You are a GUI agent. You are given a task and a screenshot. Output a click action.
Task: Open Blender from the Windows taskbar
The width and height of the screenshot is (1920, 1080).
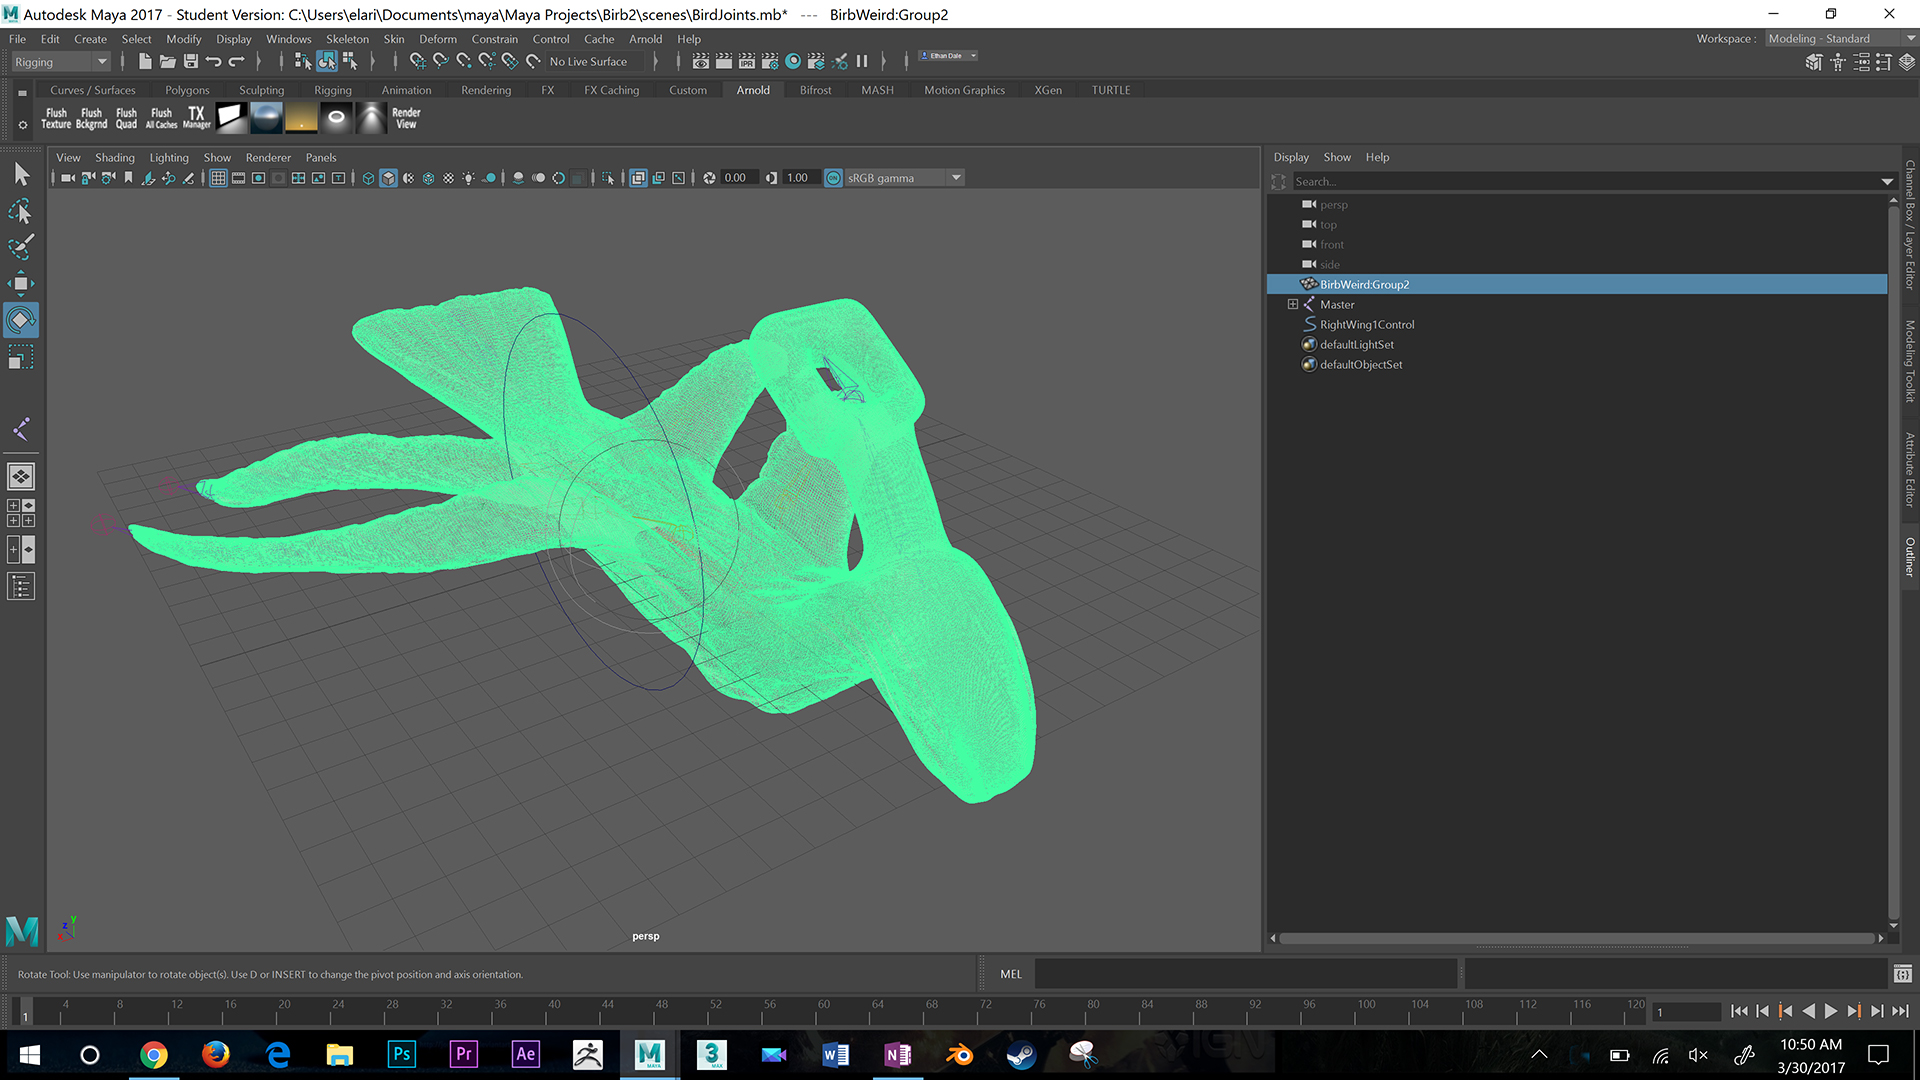coord(959,1054)
